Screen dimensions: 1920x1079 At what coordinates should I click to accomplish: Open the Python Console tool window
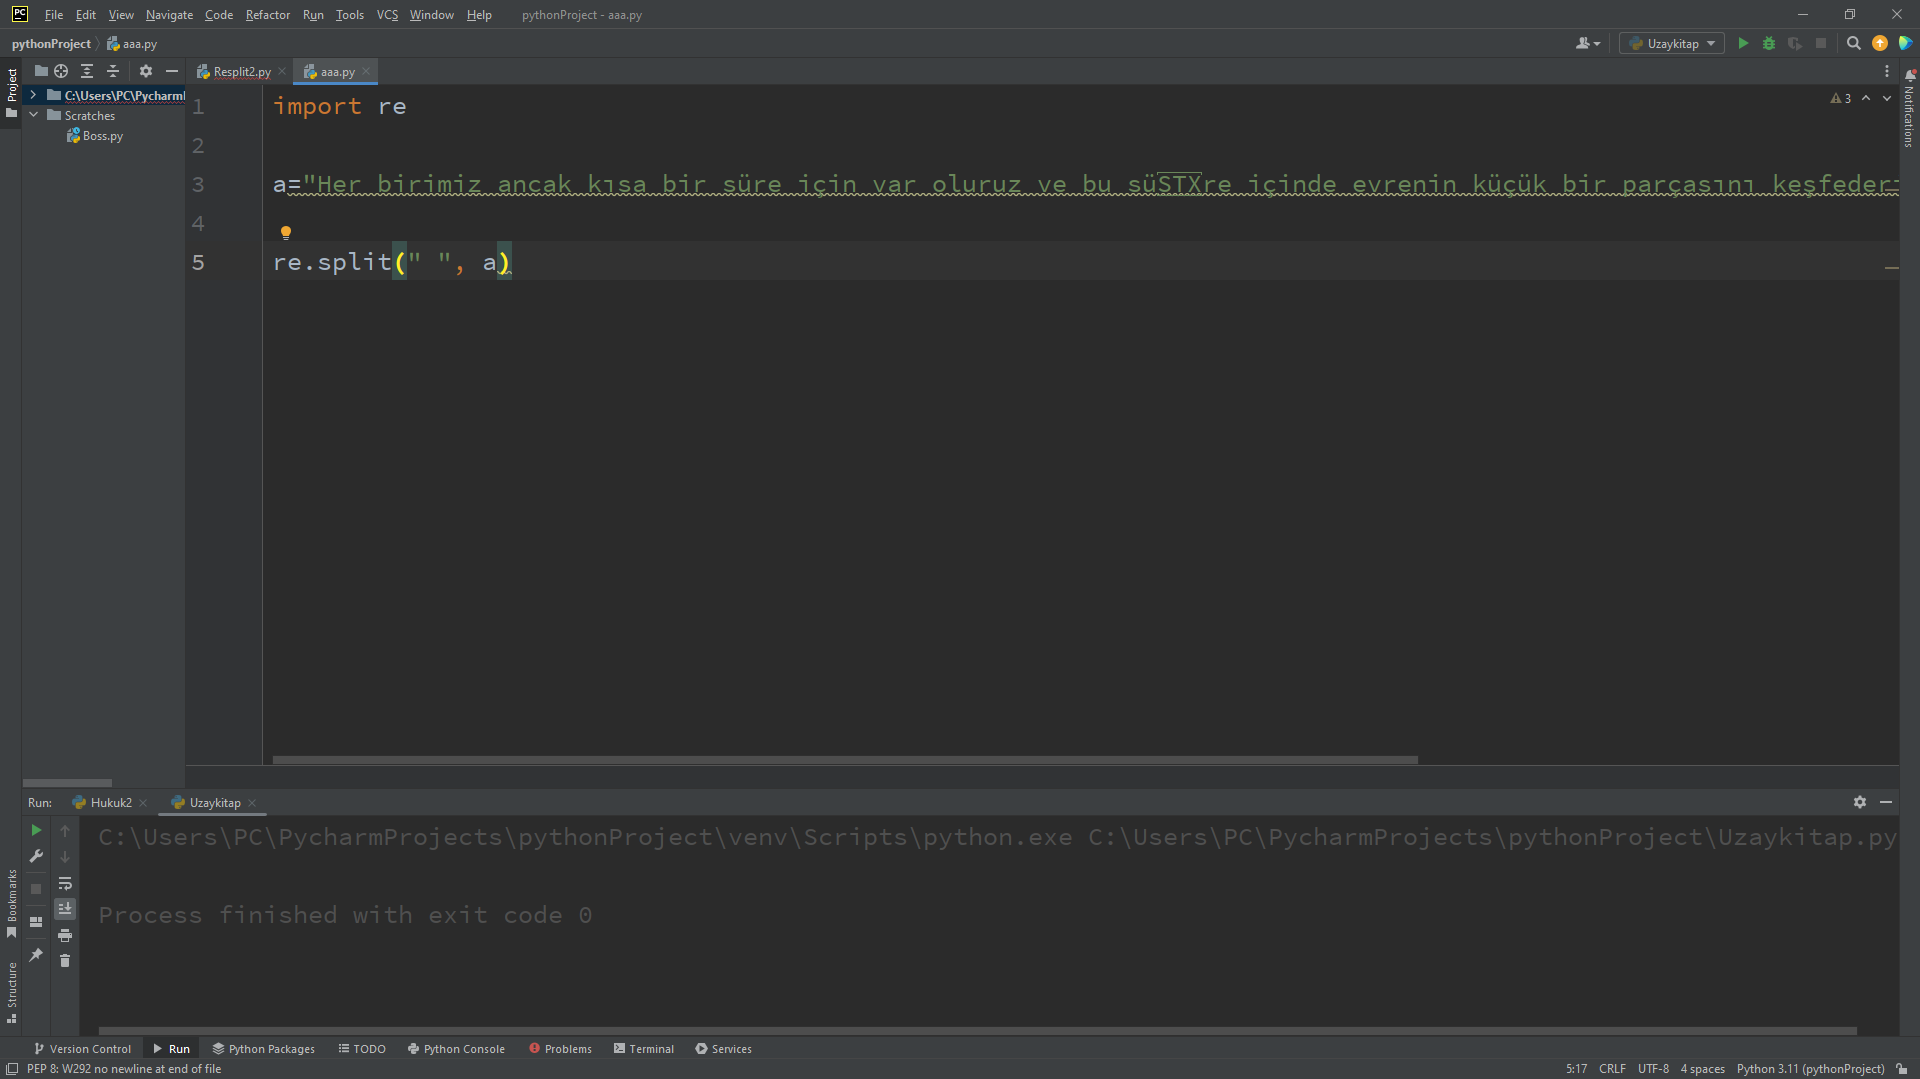[456, 1049]
